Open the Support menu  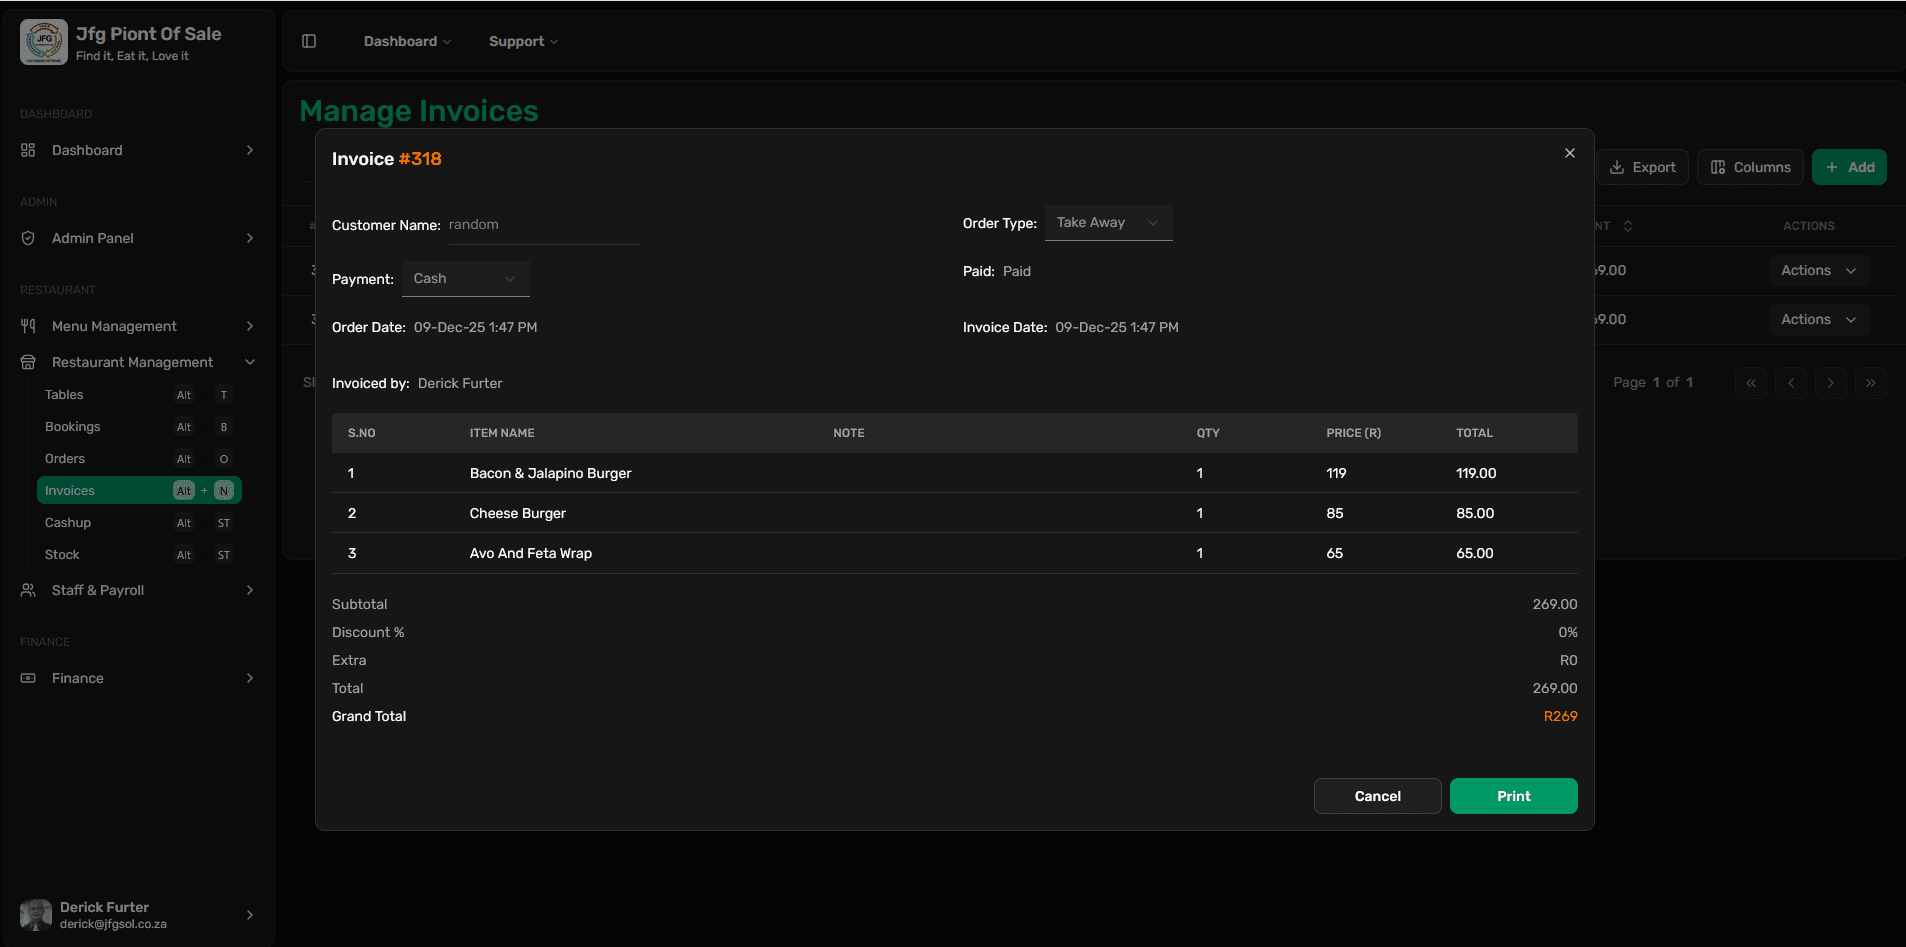(522, 41)
